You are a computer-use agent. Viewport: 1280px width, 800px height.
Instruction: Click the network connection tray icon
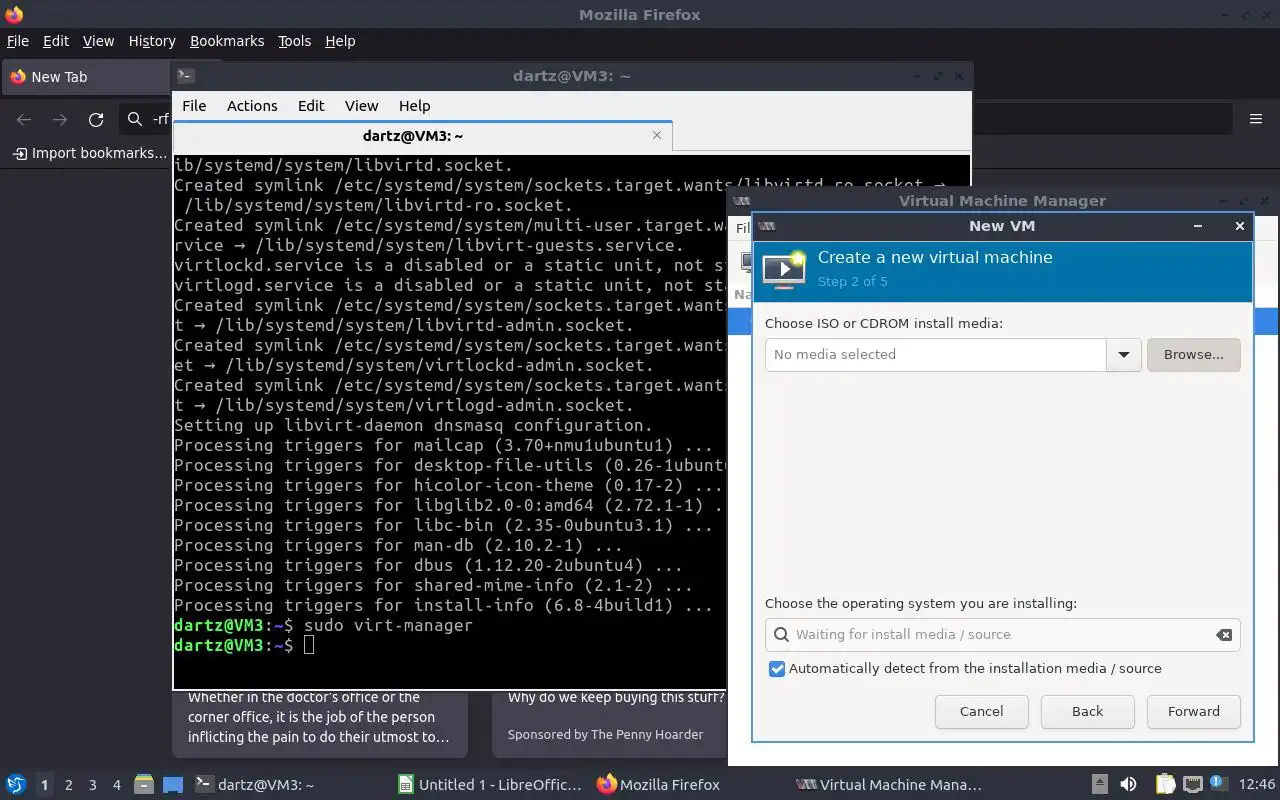click(x=1192, y=785)
